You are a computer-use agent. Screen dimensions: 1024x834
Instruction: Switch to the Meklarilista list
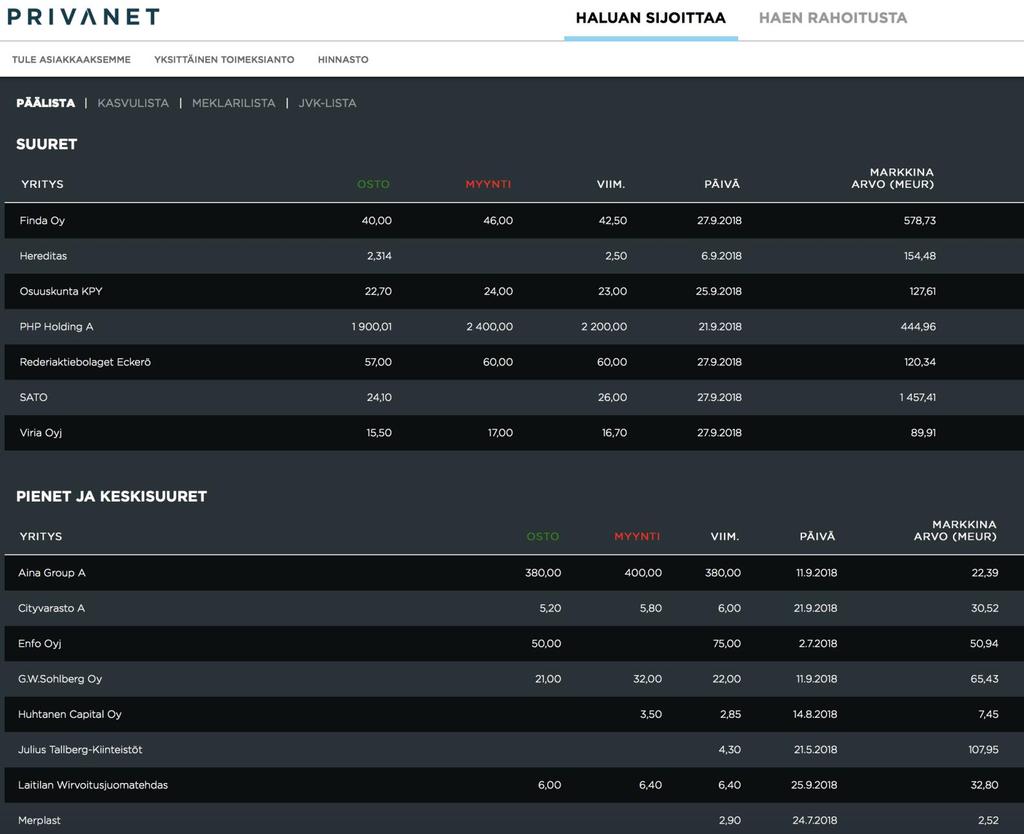(233, 103)
